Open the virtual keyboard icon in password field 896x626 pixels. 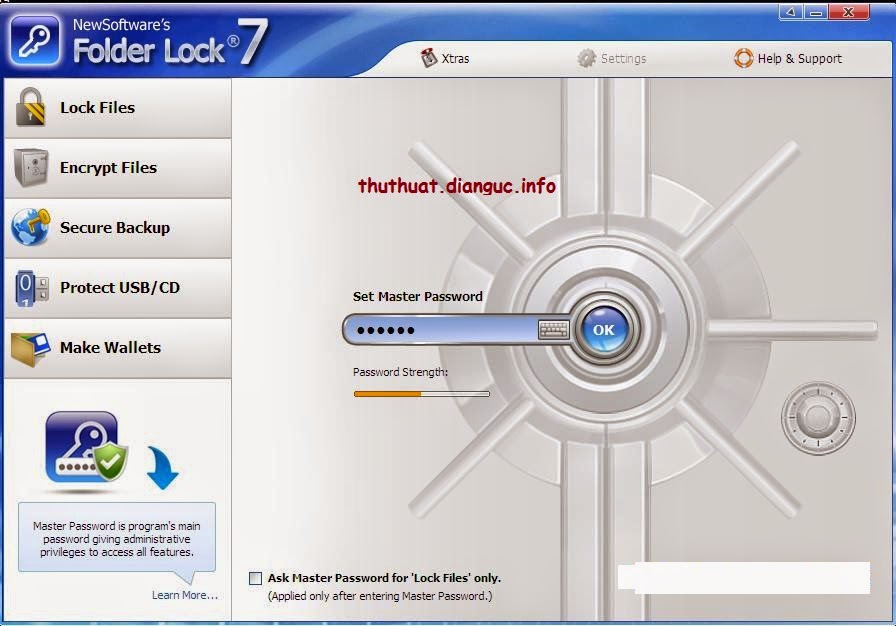pos(553,329)
